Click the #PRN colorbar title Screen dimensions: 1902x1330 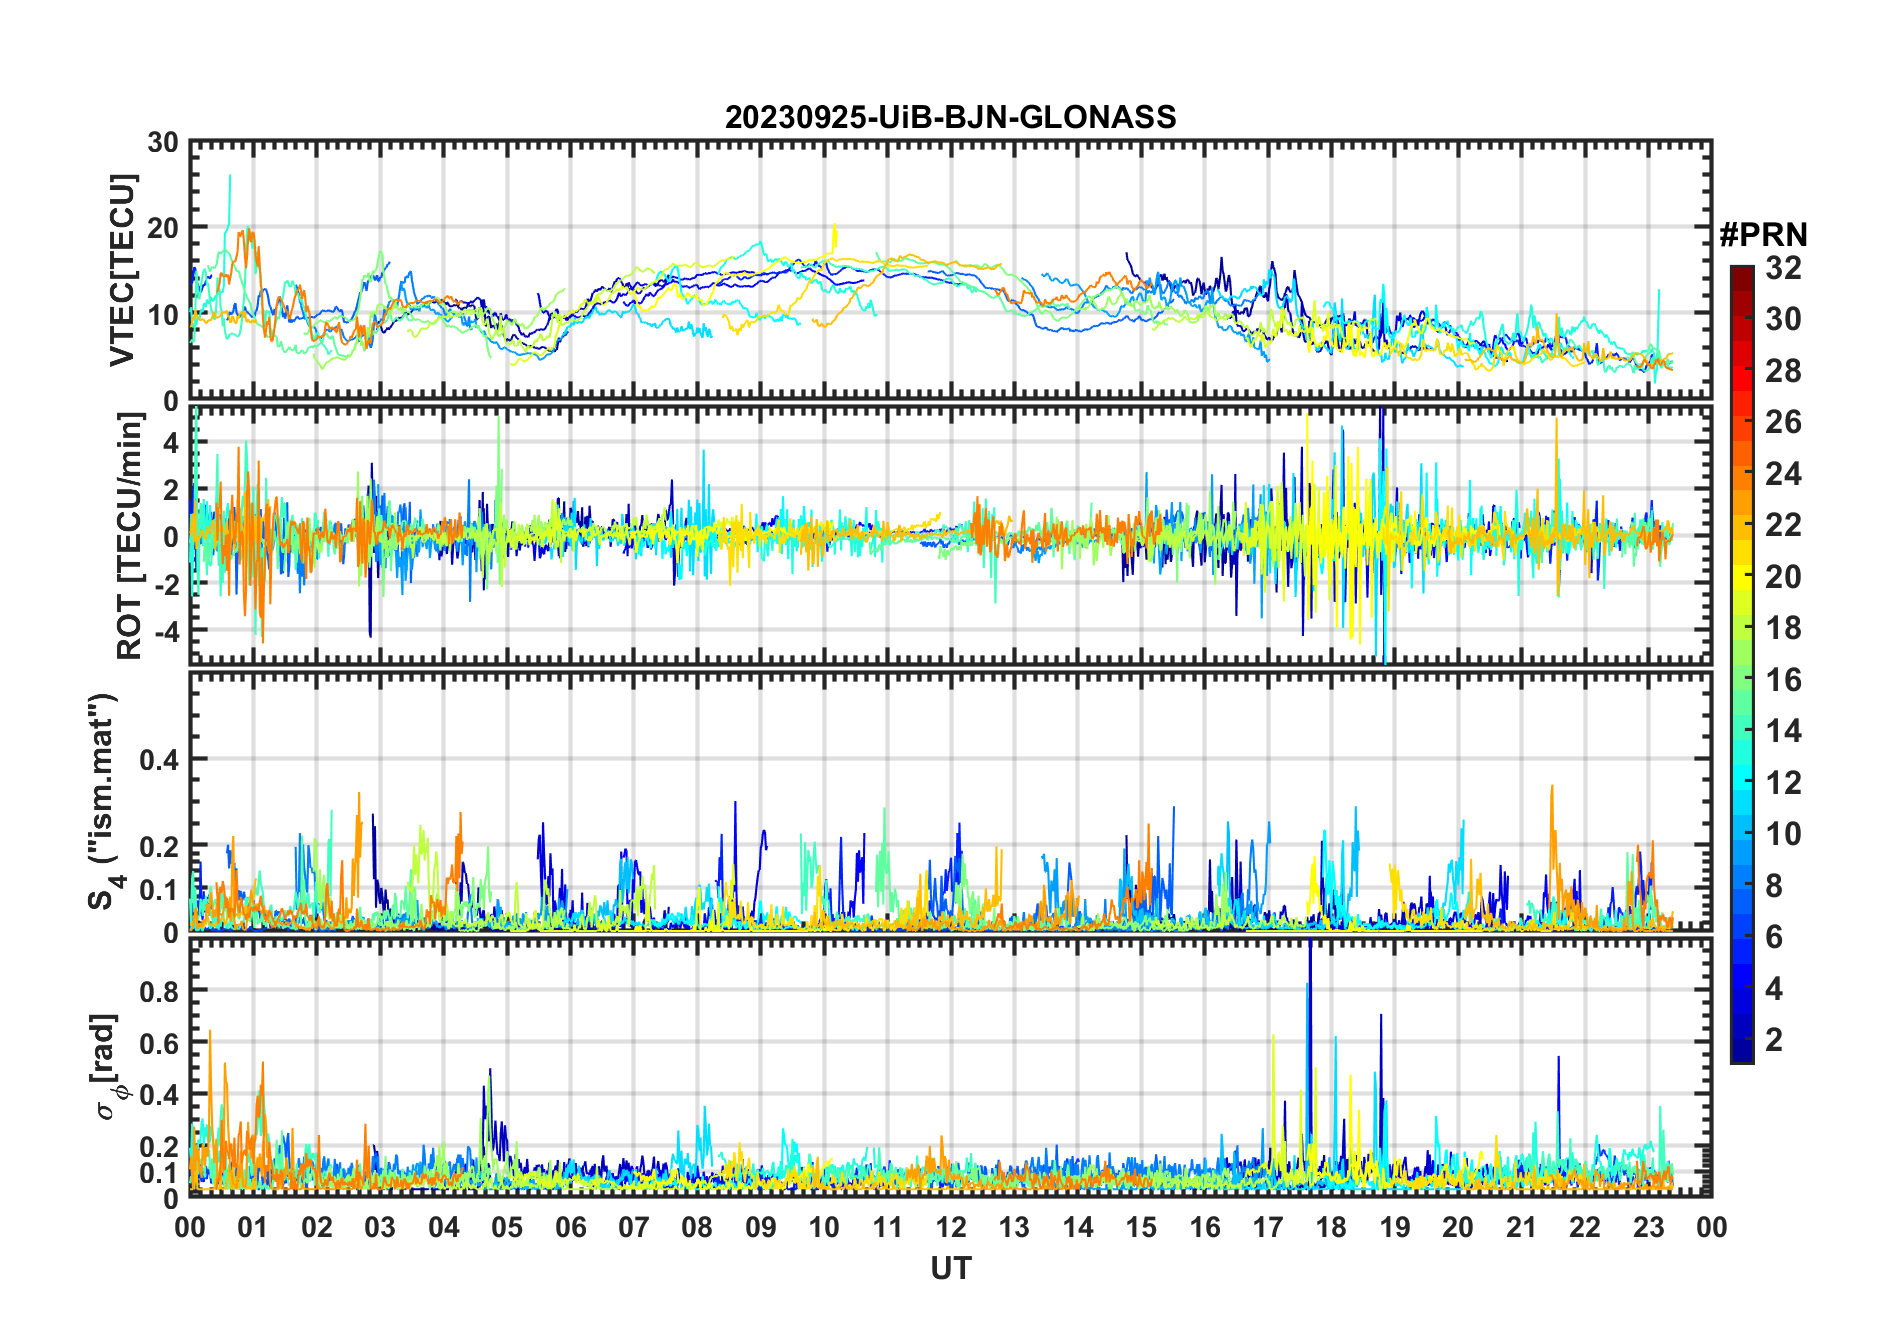(x=1763, y=235)
